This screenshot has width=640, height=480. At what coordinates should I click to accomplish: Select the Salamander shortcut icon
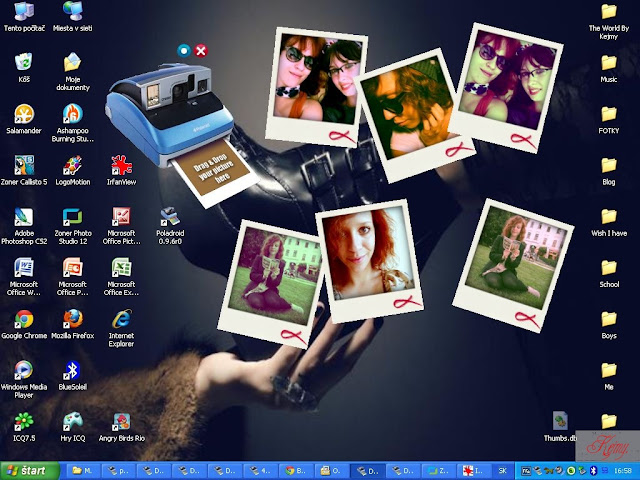pyautogui.click(x=24, y=119)
